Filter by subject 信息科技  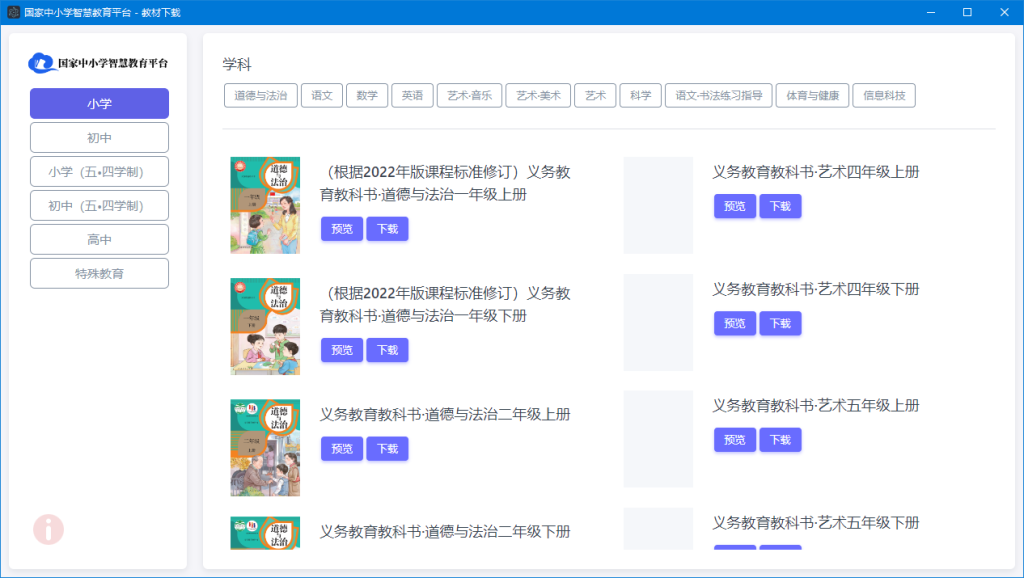[x=884, y=95]
